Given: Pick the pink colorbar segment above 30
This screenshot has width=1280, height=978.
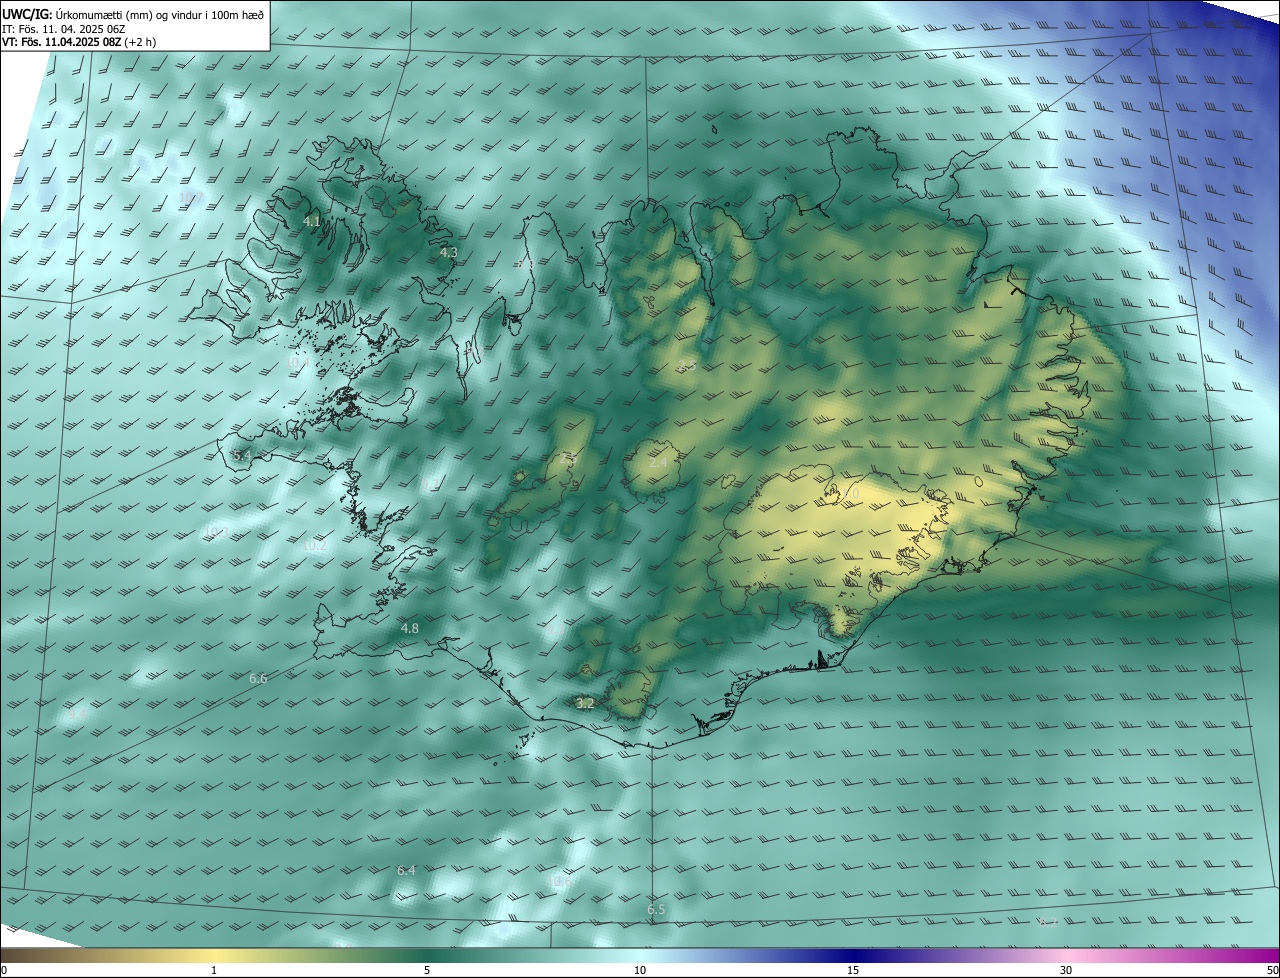Looking at the screenshot, I should 1066,955.
